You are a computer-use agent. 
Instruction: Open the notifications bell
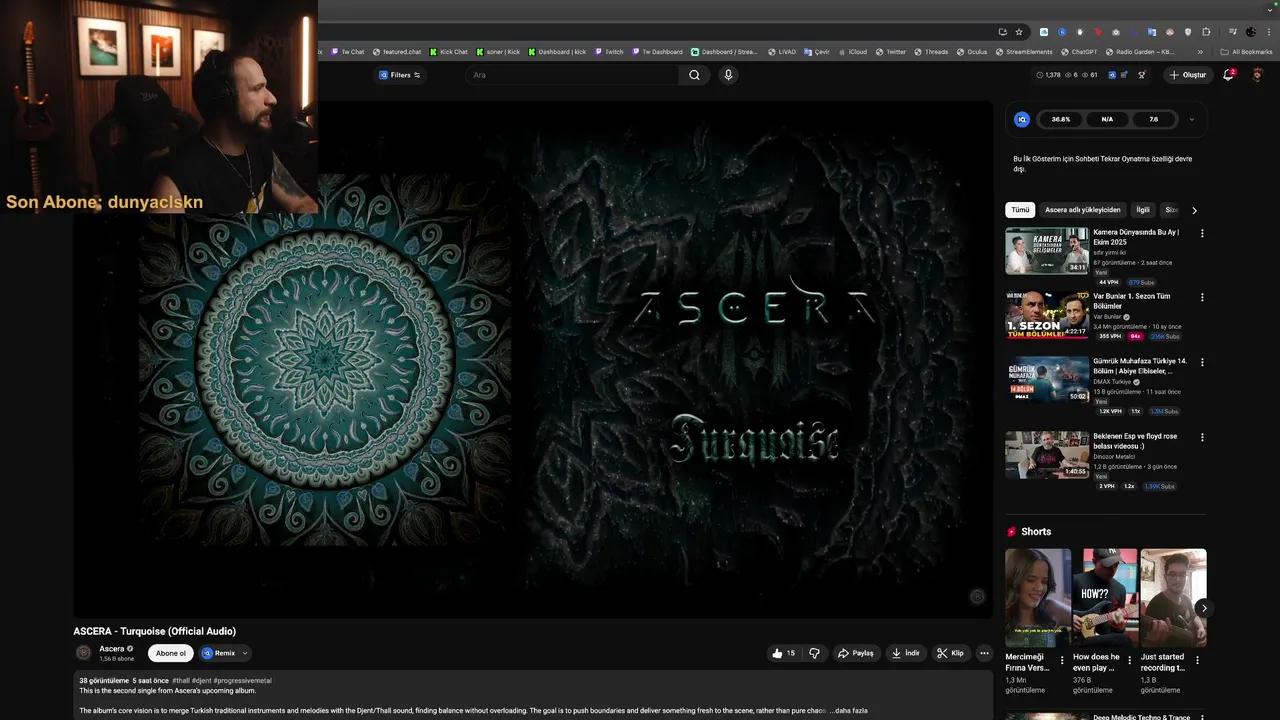point(1229,75)
